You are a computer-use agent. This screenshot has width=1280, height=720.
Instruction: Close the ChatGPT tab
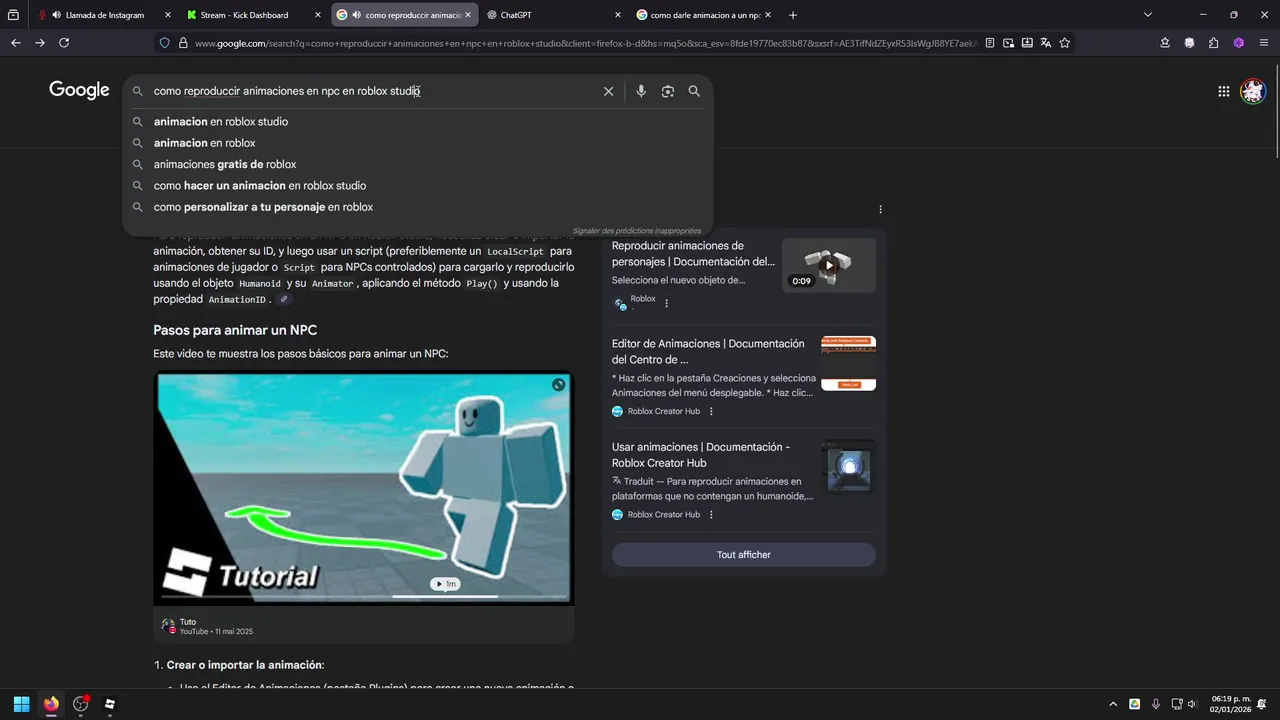617,15
